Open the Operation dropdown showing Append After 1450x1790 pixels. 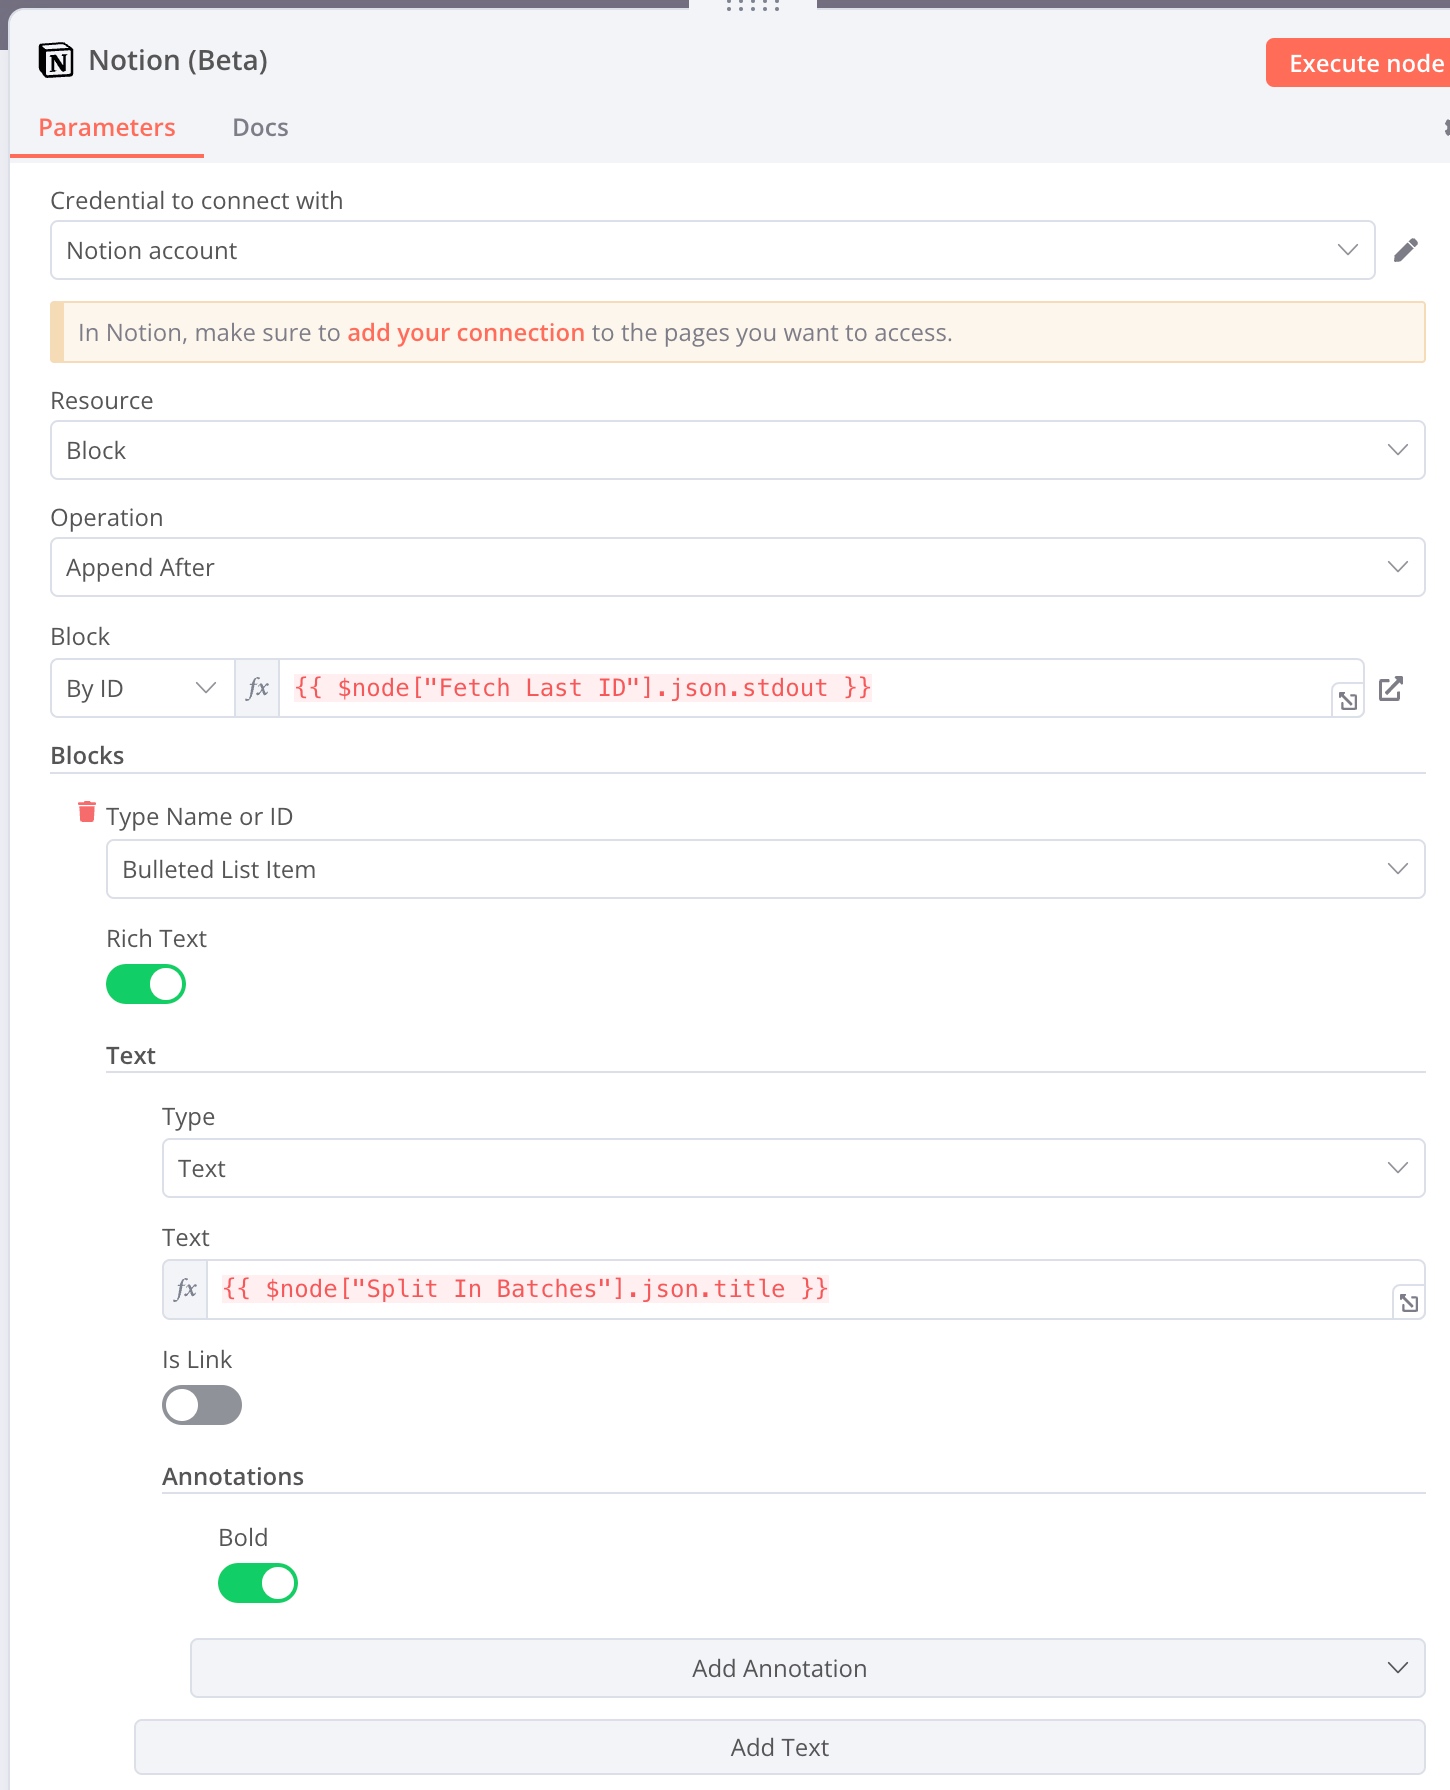point(737,567)
